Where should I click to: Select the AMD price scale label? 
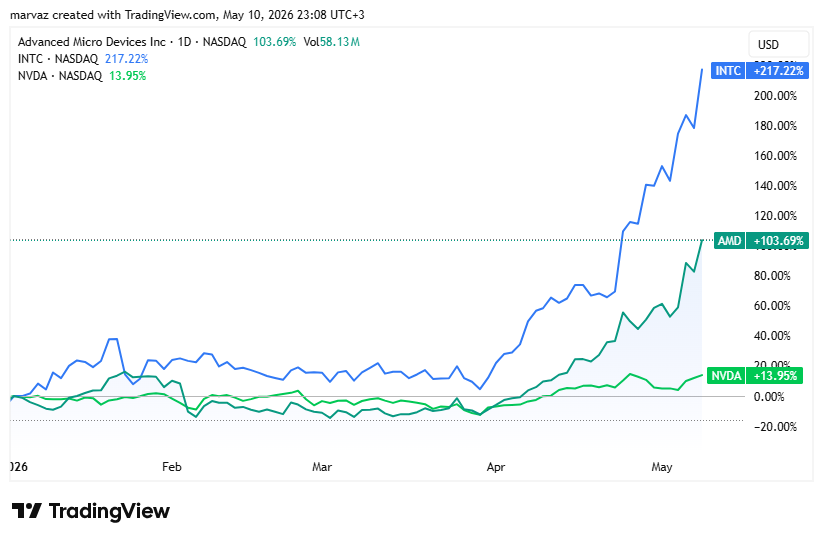(x=729, y=240)
